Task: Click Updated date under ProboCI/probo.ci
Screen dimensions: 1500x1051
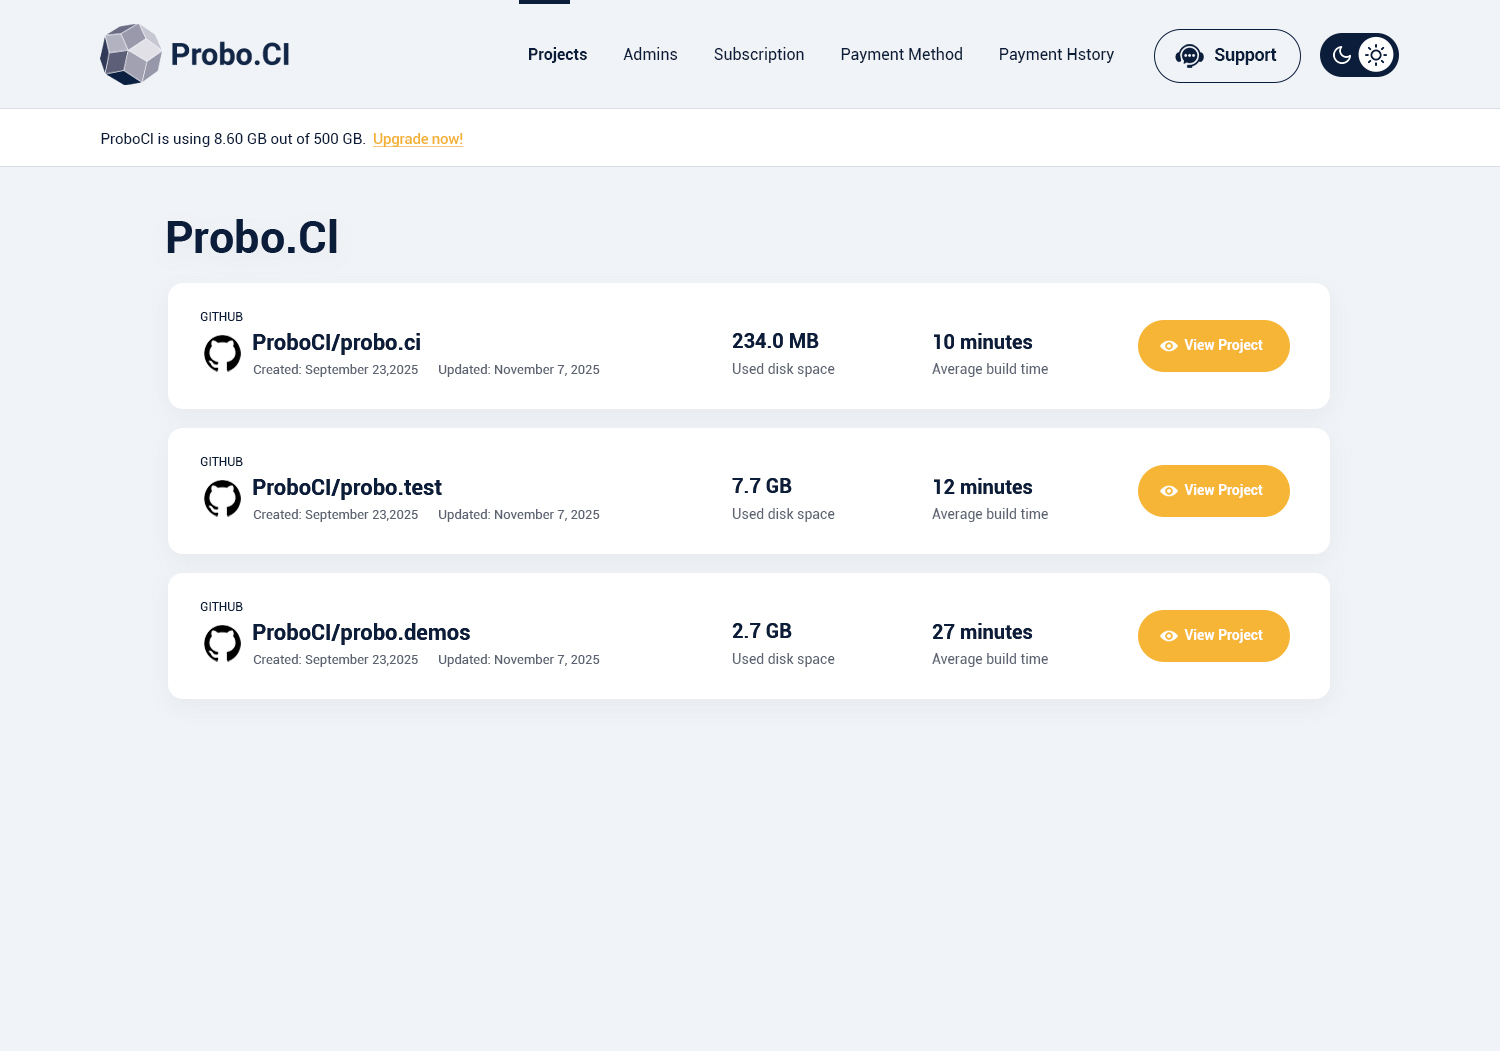Action: coord(519,370)
